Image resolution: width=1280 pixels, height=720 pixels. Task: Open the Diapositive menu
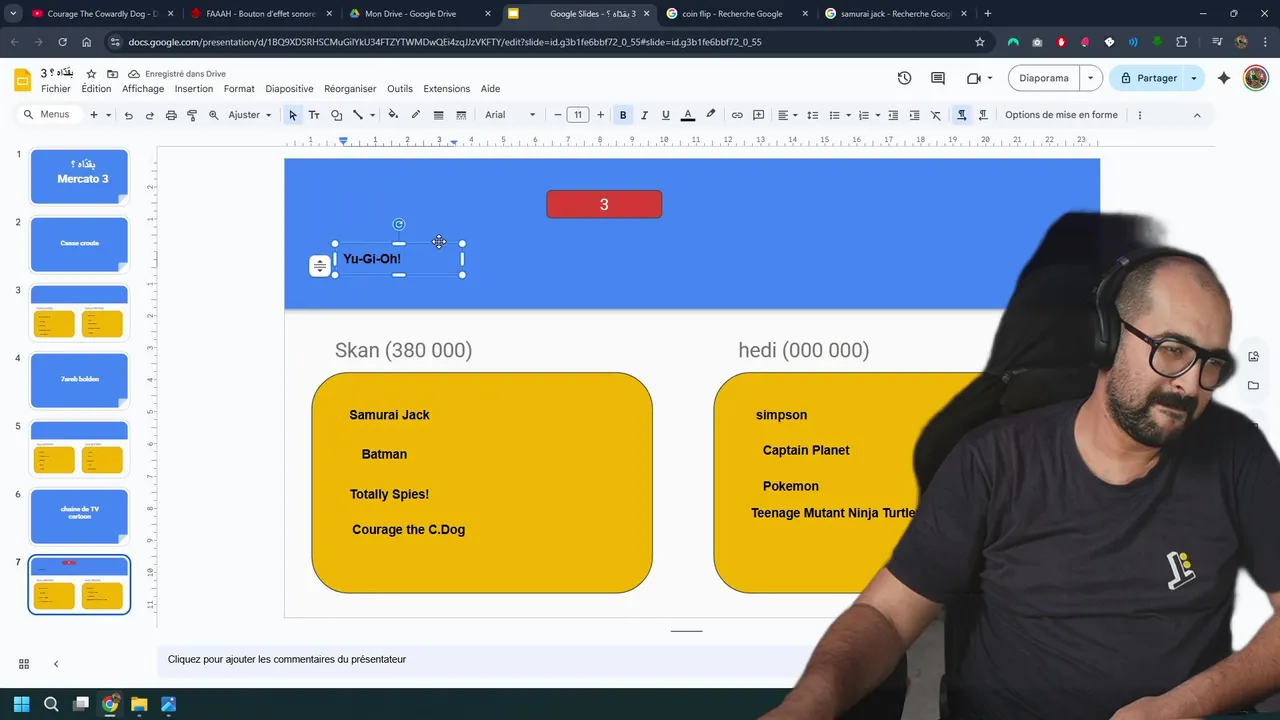pyautogui.click(x=289, y=89)
